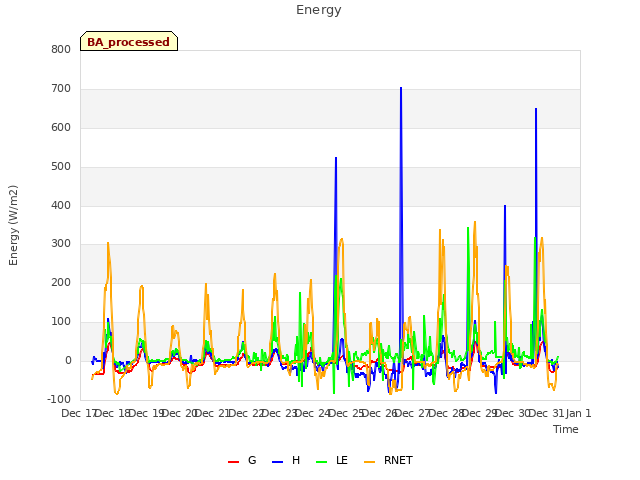The height and width of the screenshot is (480, 640).
Task: Click the blue H spike peak on Dec 30
Action: coord(536,109)
